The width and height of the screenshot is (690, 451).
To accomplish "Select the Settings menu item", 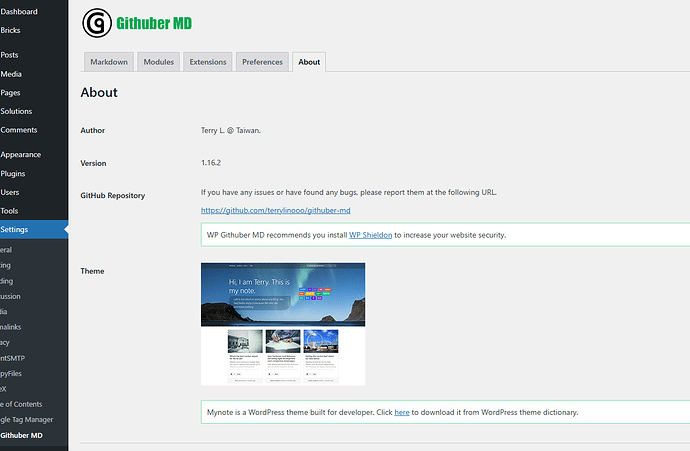I will pyautogui.click(x=15, y=230).
